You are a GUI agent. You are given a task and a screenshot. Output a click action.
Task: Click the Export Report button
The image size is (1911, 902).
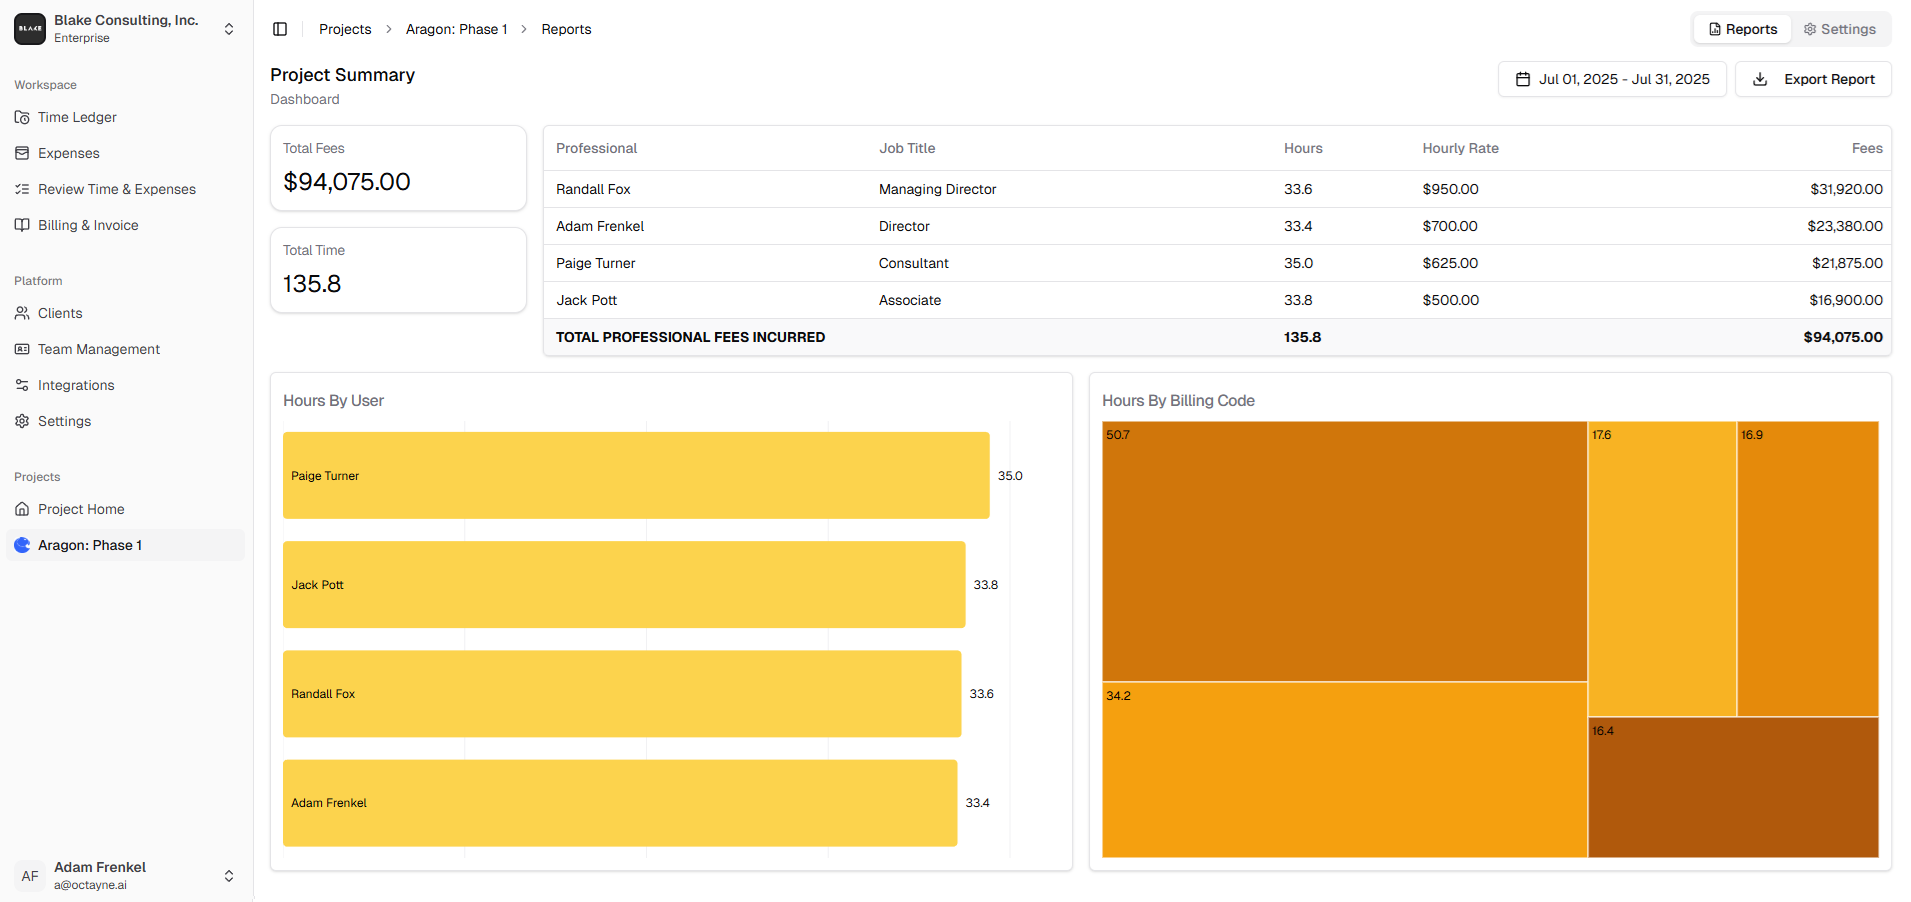[1812, 79]
